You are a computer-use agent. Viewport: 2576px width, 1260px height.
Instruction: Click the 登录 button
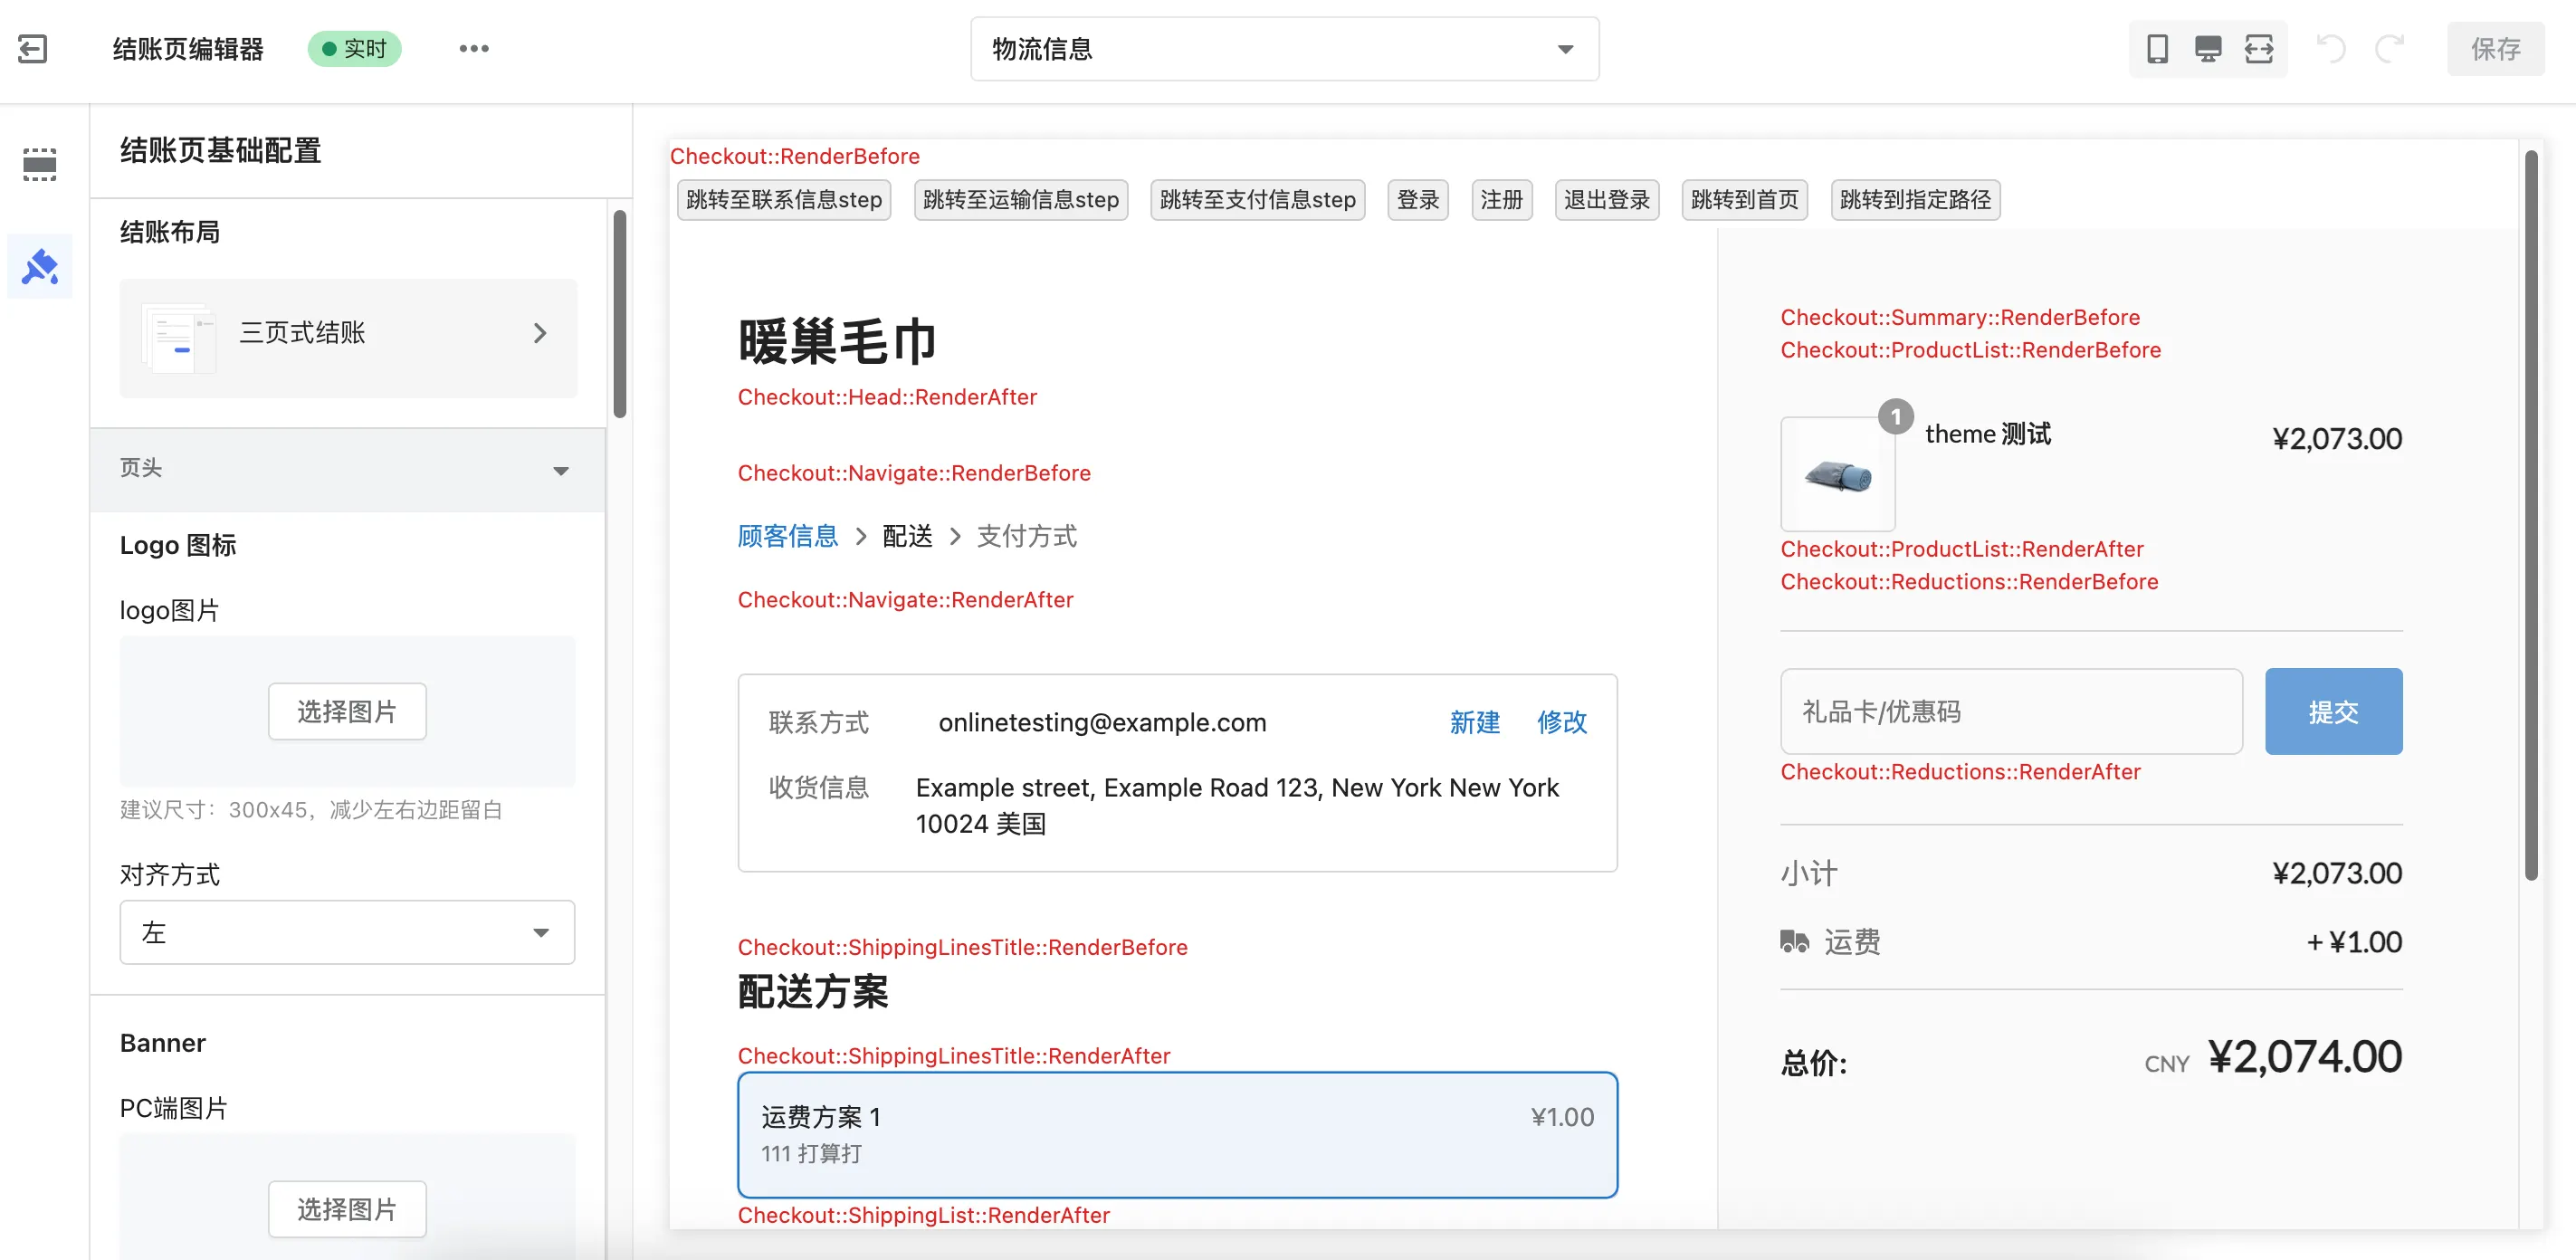click(1418, 200)
